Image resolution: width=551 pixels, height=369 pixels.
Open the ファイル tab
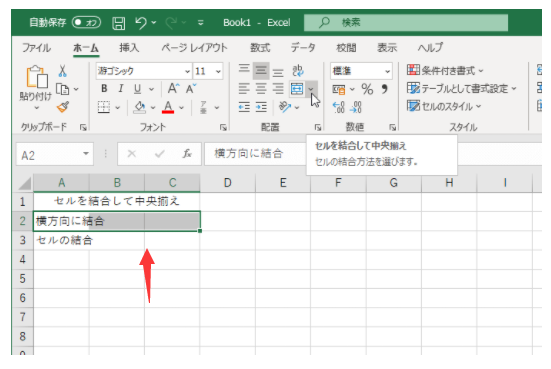(x=37, y=48)
